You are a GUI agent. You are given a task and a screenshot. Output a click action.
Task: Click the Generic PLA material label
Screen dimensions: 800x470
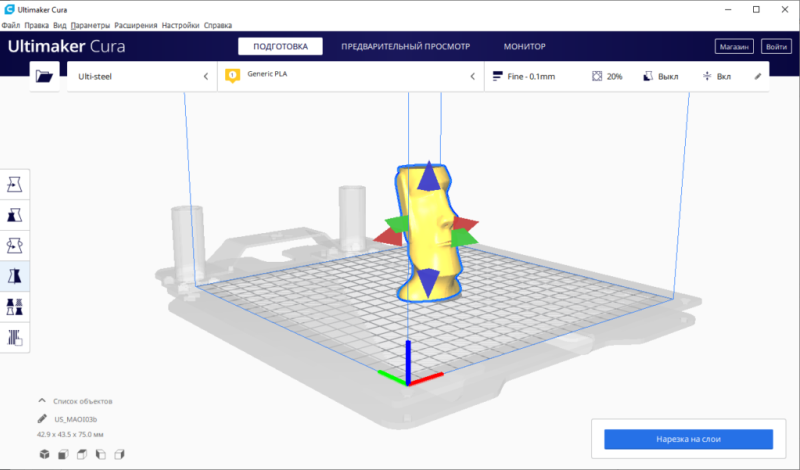click(267, 73)
